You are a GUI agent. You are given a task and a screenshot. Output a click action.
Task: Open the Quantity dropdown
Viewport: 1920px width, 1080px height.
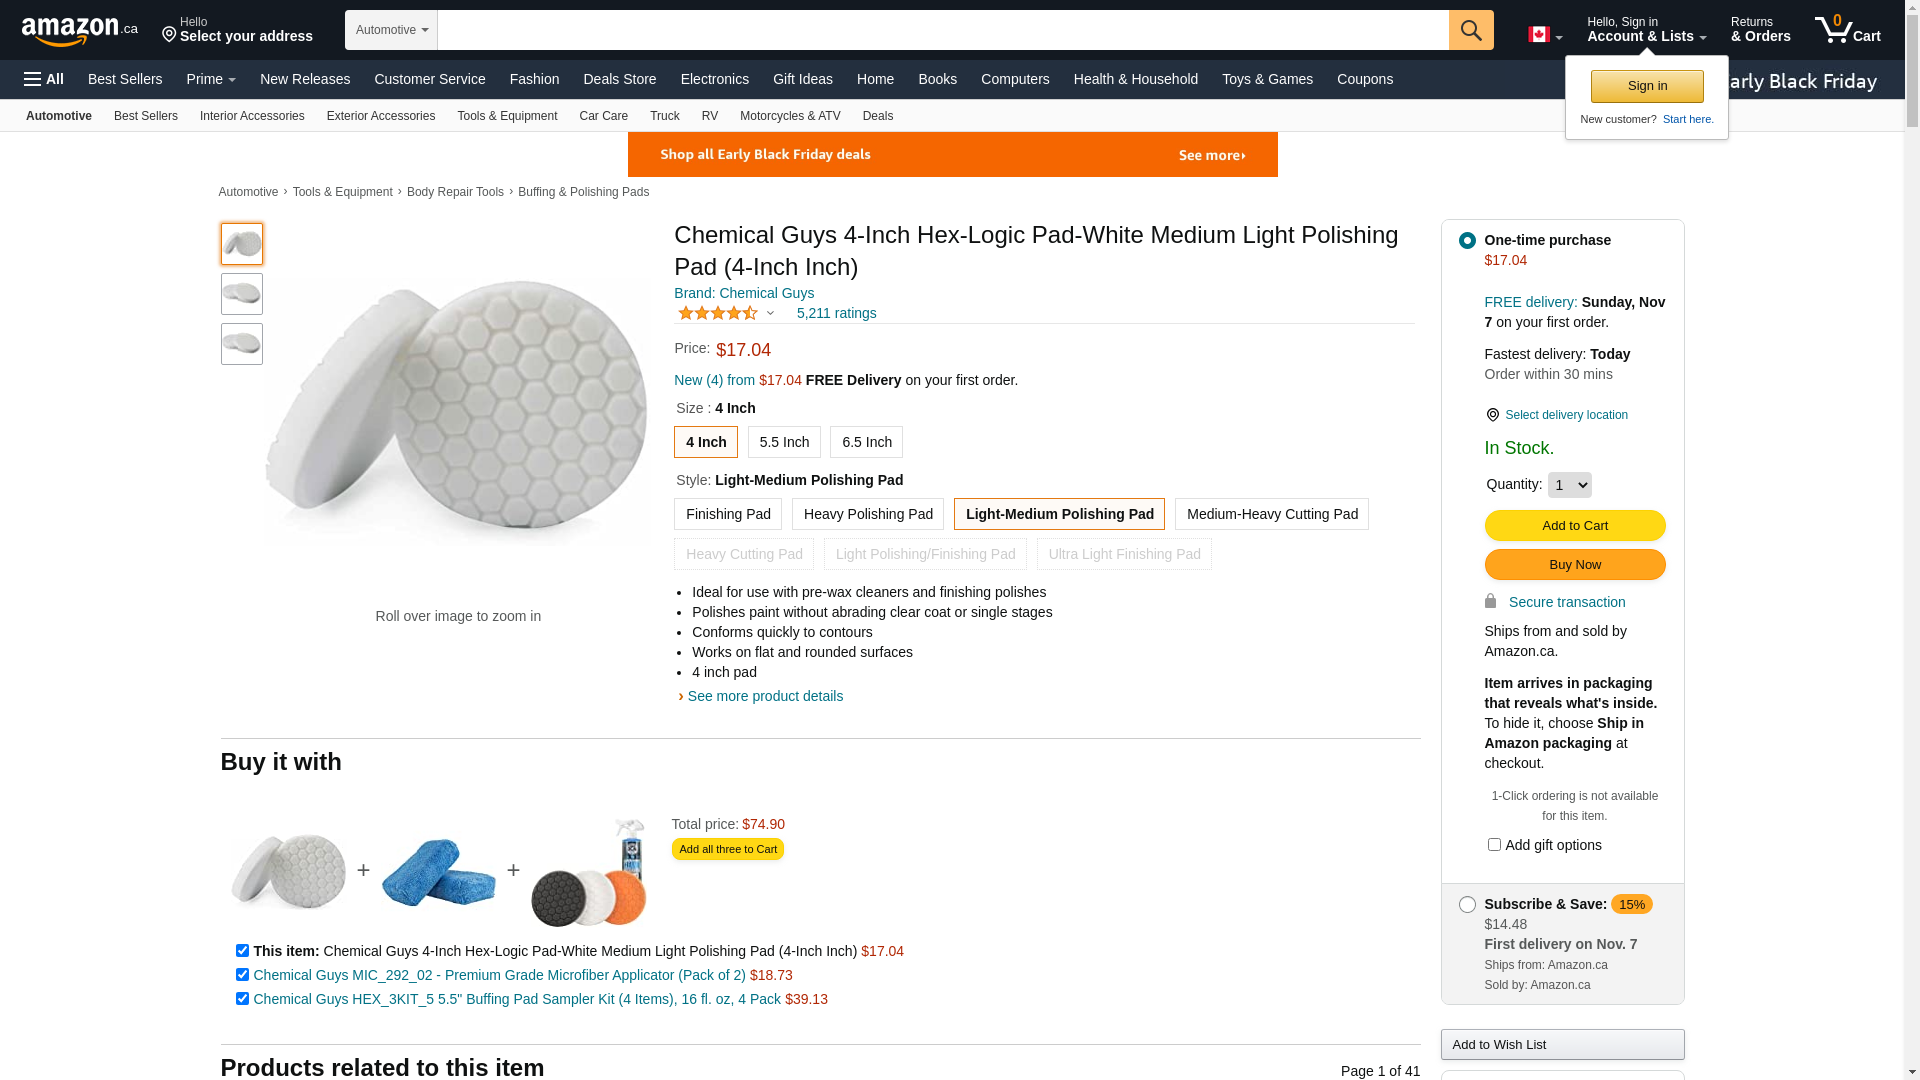1569,485
